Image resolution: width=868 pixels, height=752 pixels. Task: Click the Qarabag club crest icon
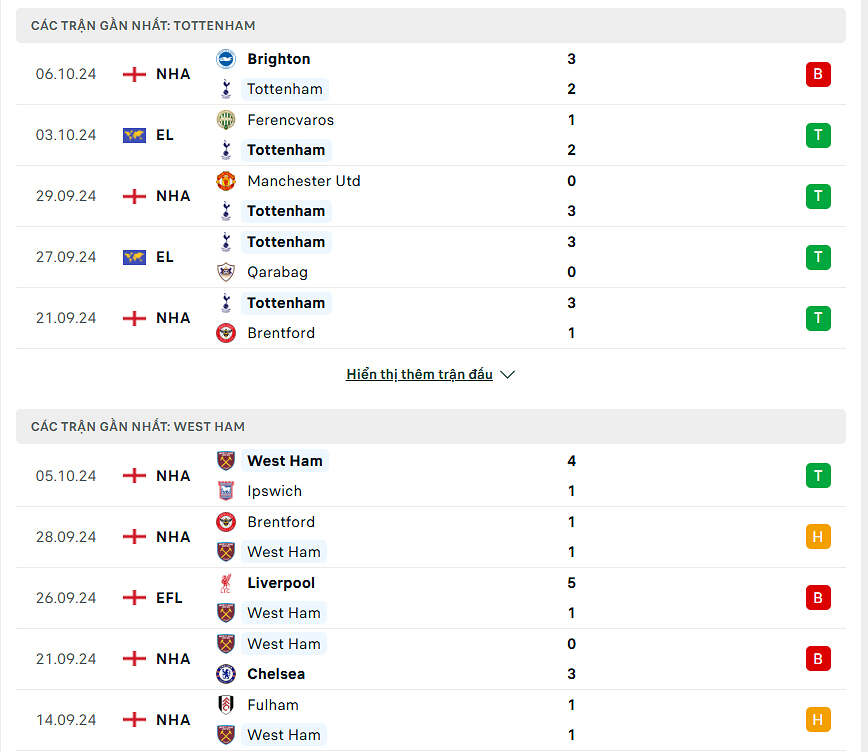coord(226,272)
